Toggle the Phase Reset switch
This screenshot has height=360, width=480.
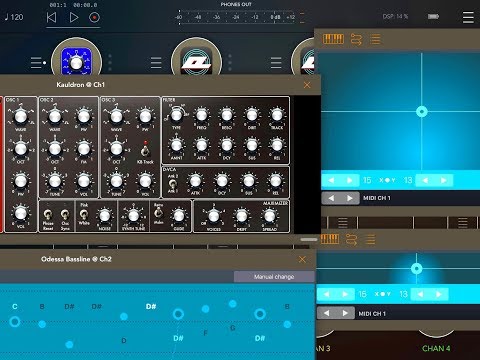48,215
